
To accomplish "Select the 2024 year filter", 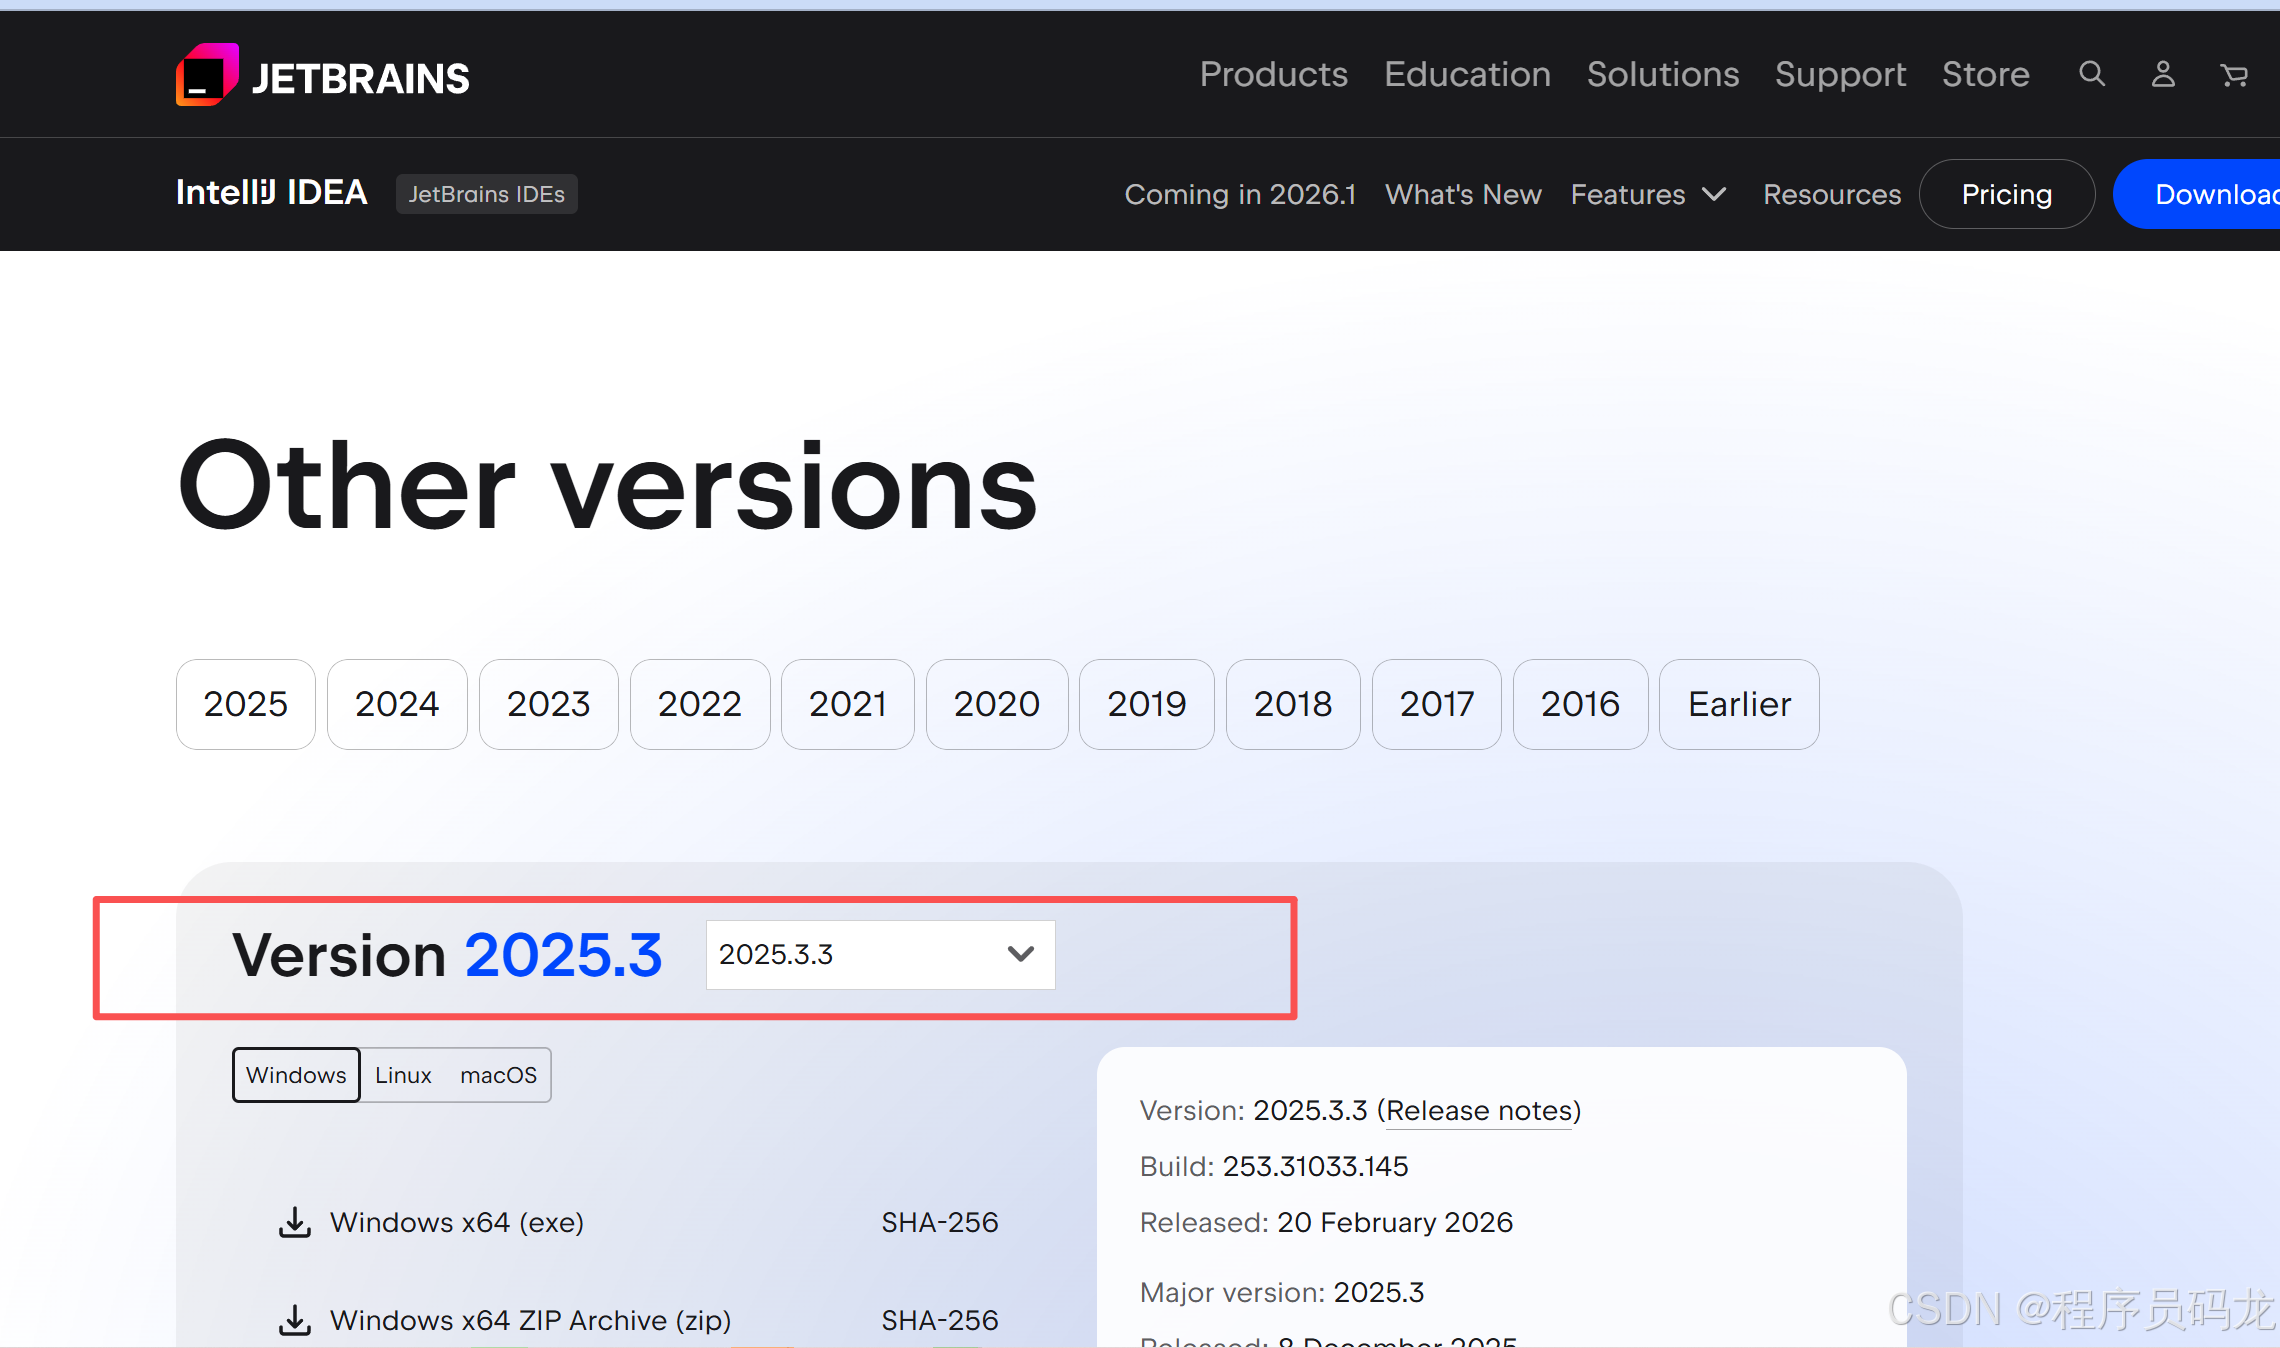I will coord(396,704).
